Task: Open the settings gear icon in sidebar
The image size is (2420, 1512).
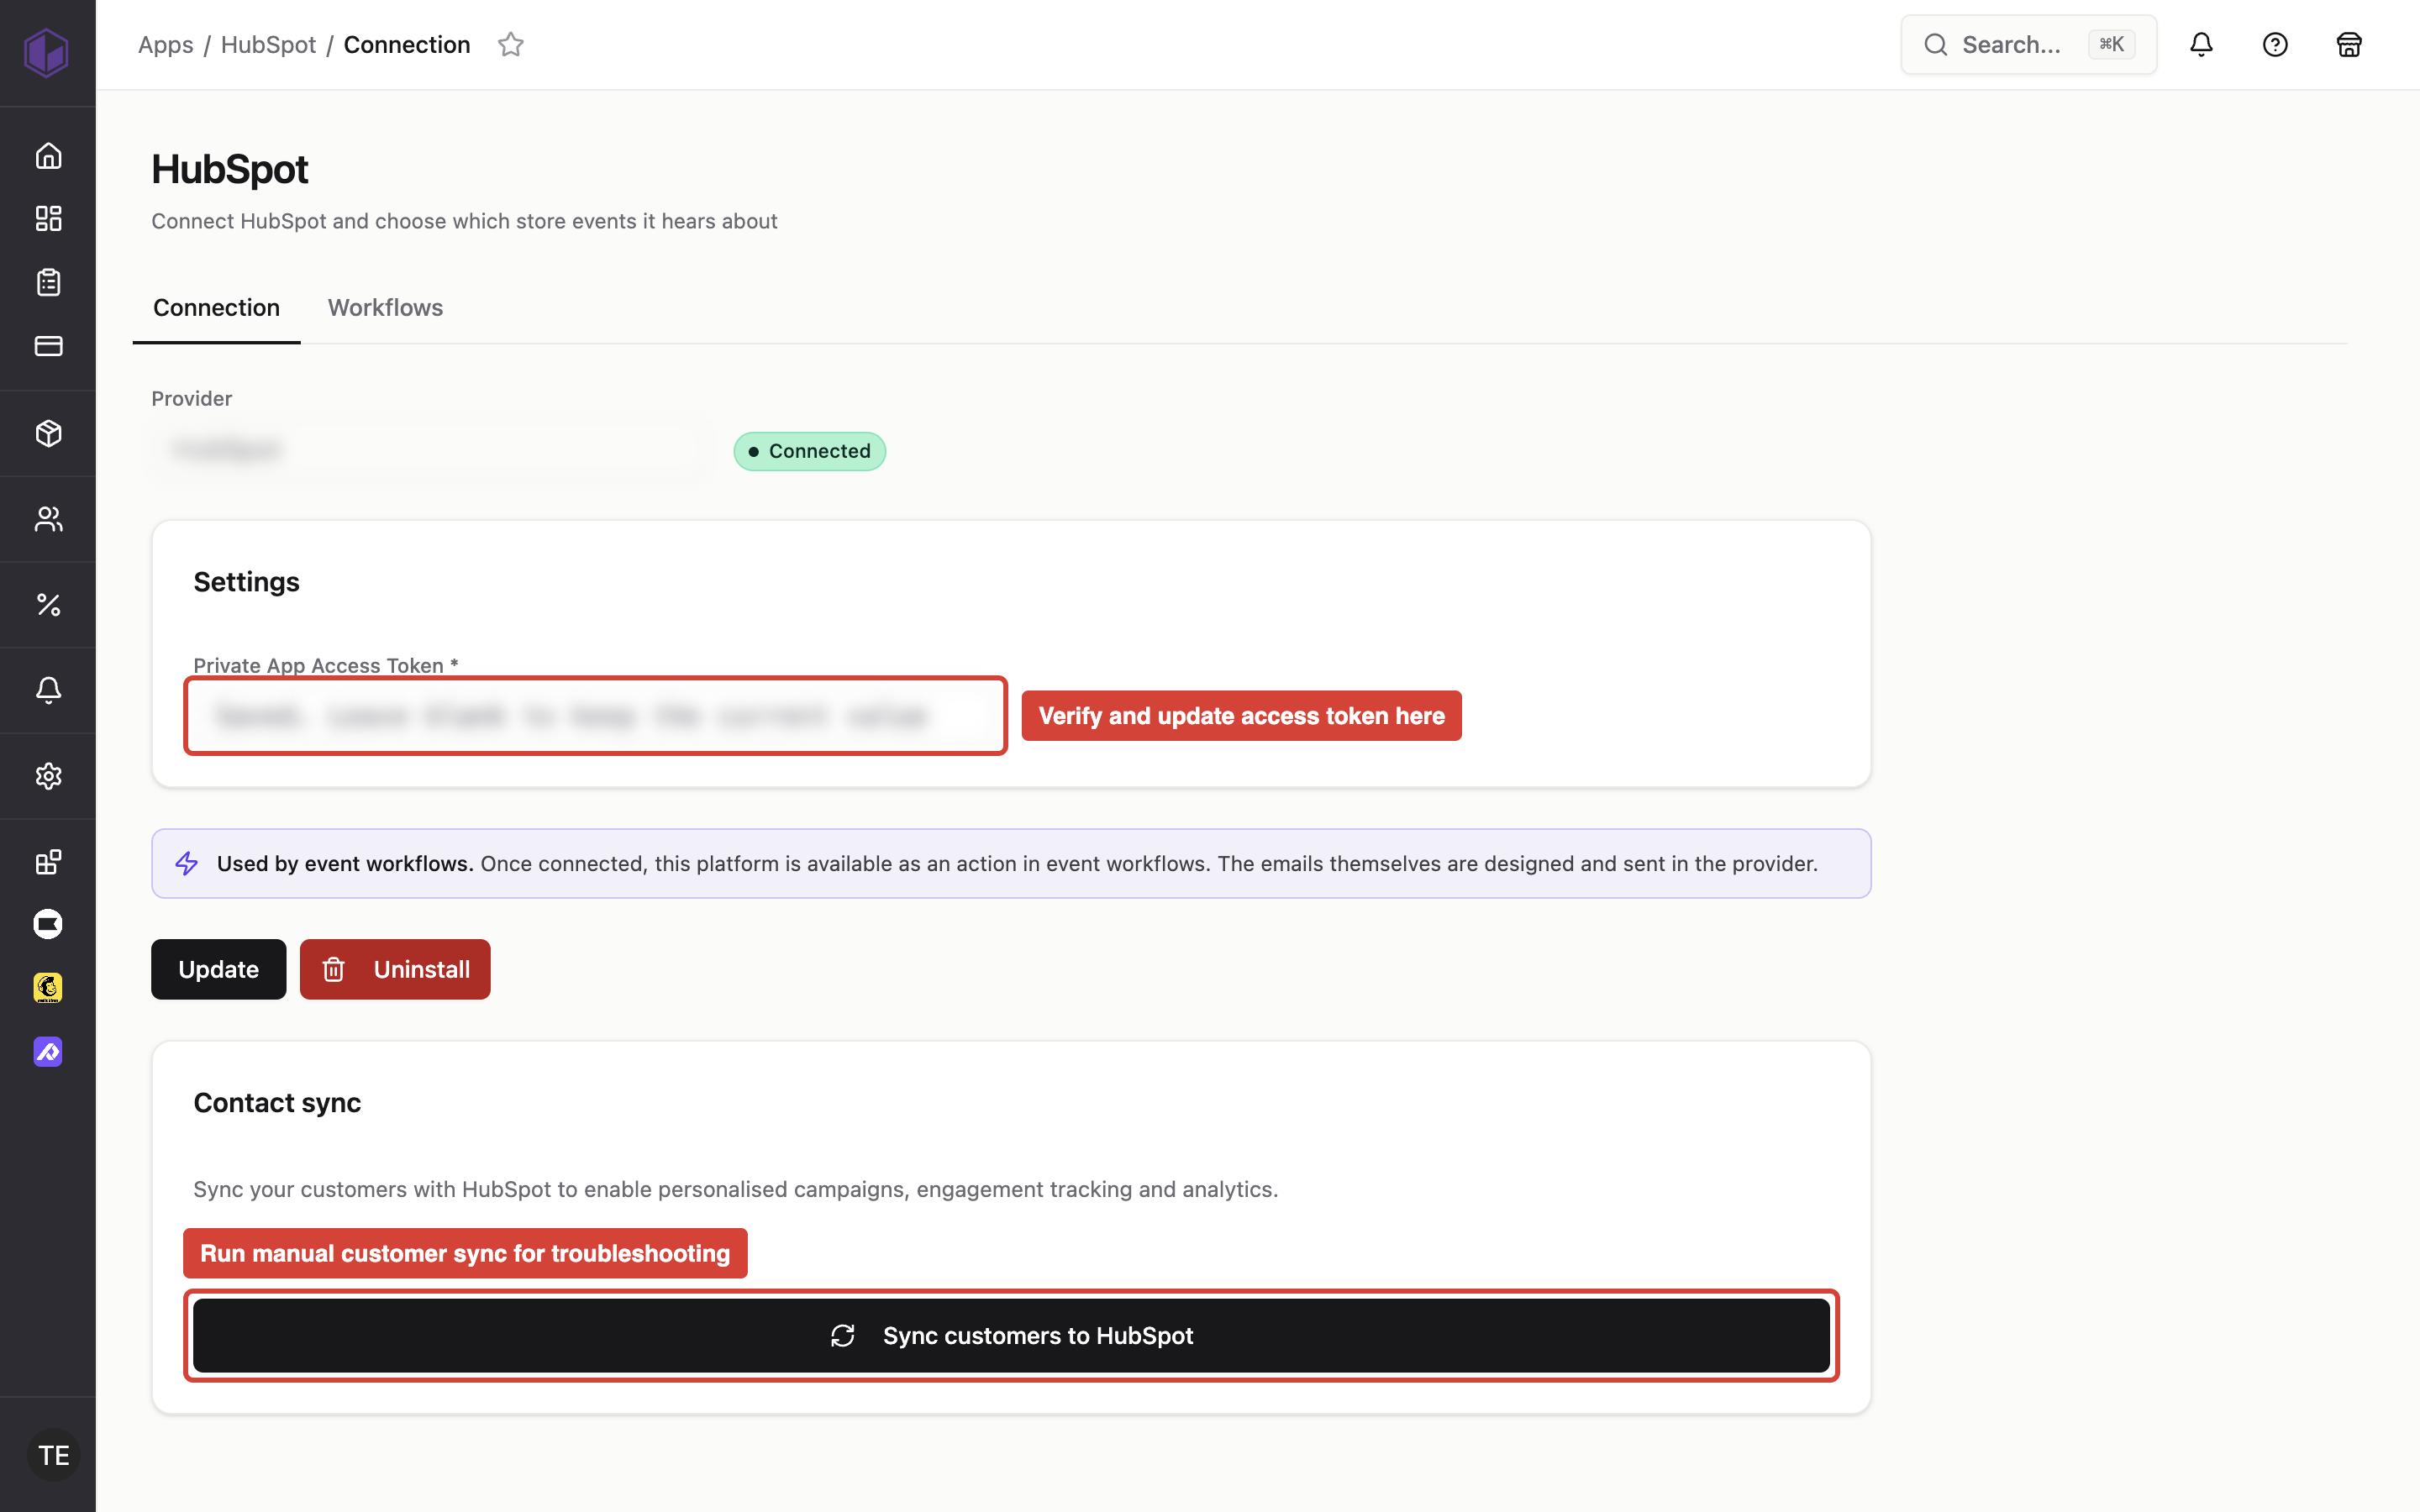Action: click(48, 776)
